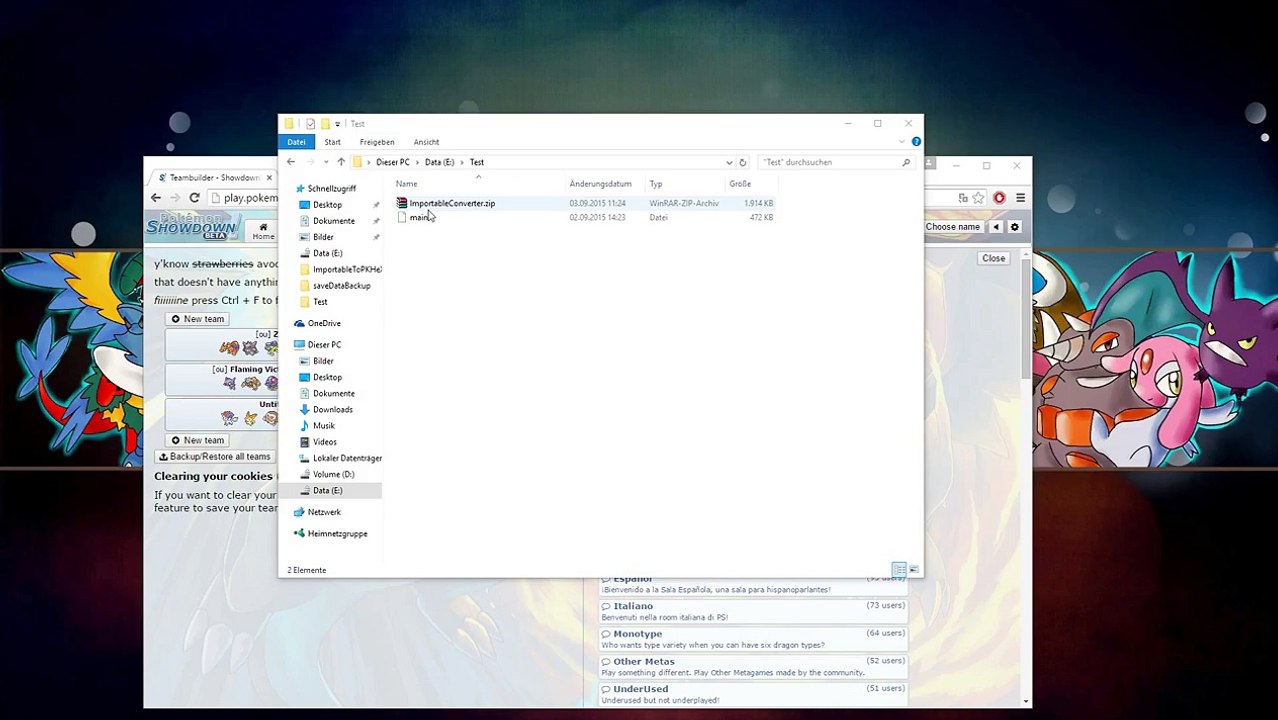Select the ImportableConverter.zip file
Viewport: 1278px width, 720px height.
pyautogui.click(x=452, y=203)
